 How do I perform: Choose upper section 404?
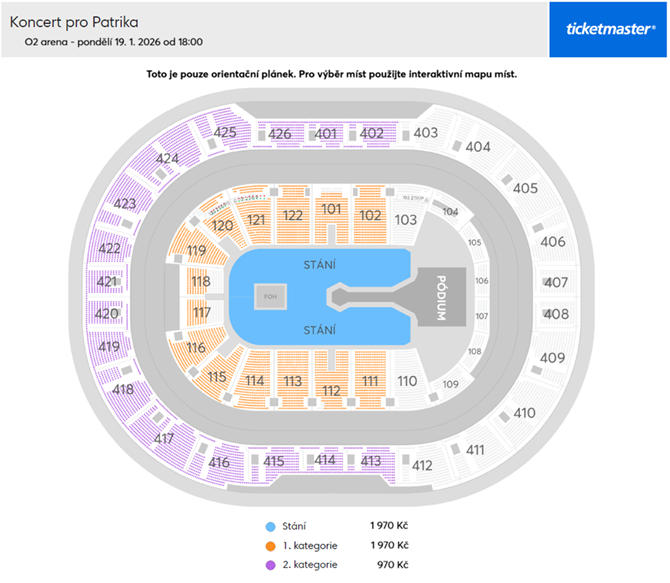(x=478, y=147)
